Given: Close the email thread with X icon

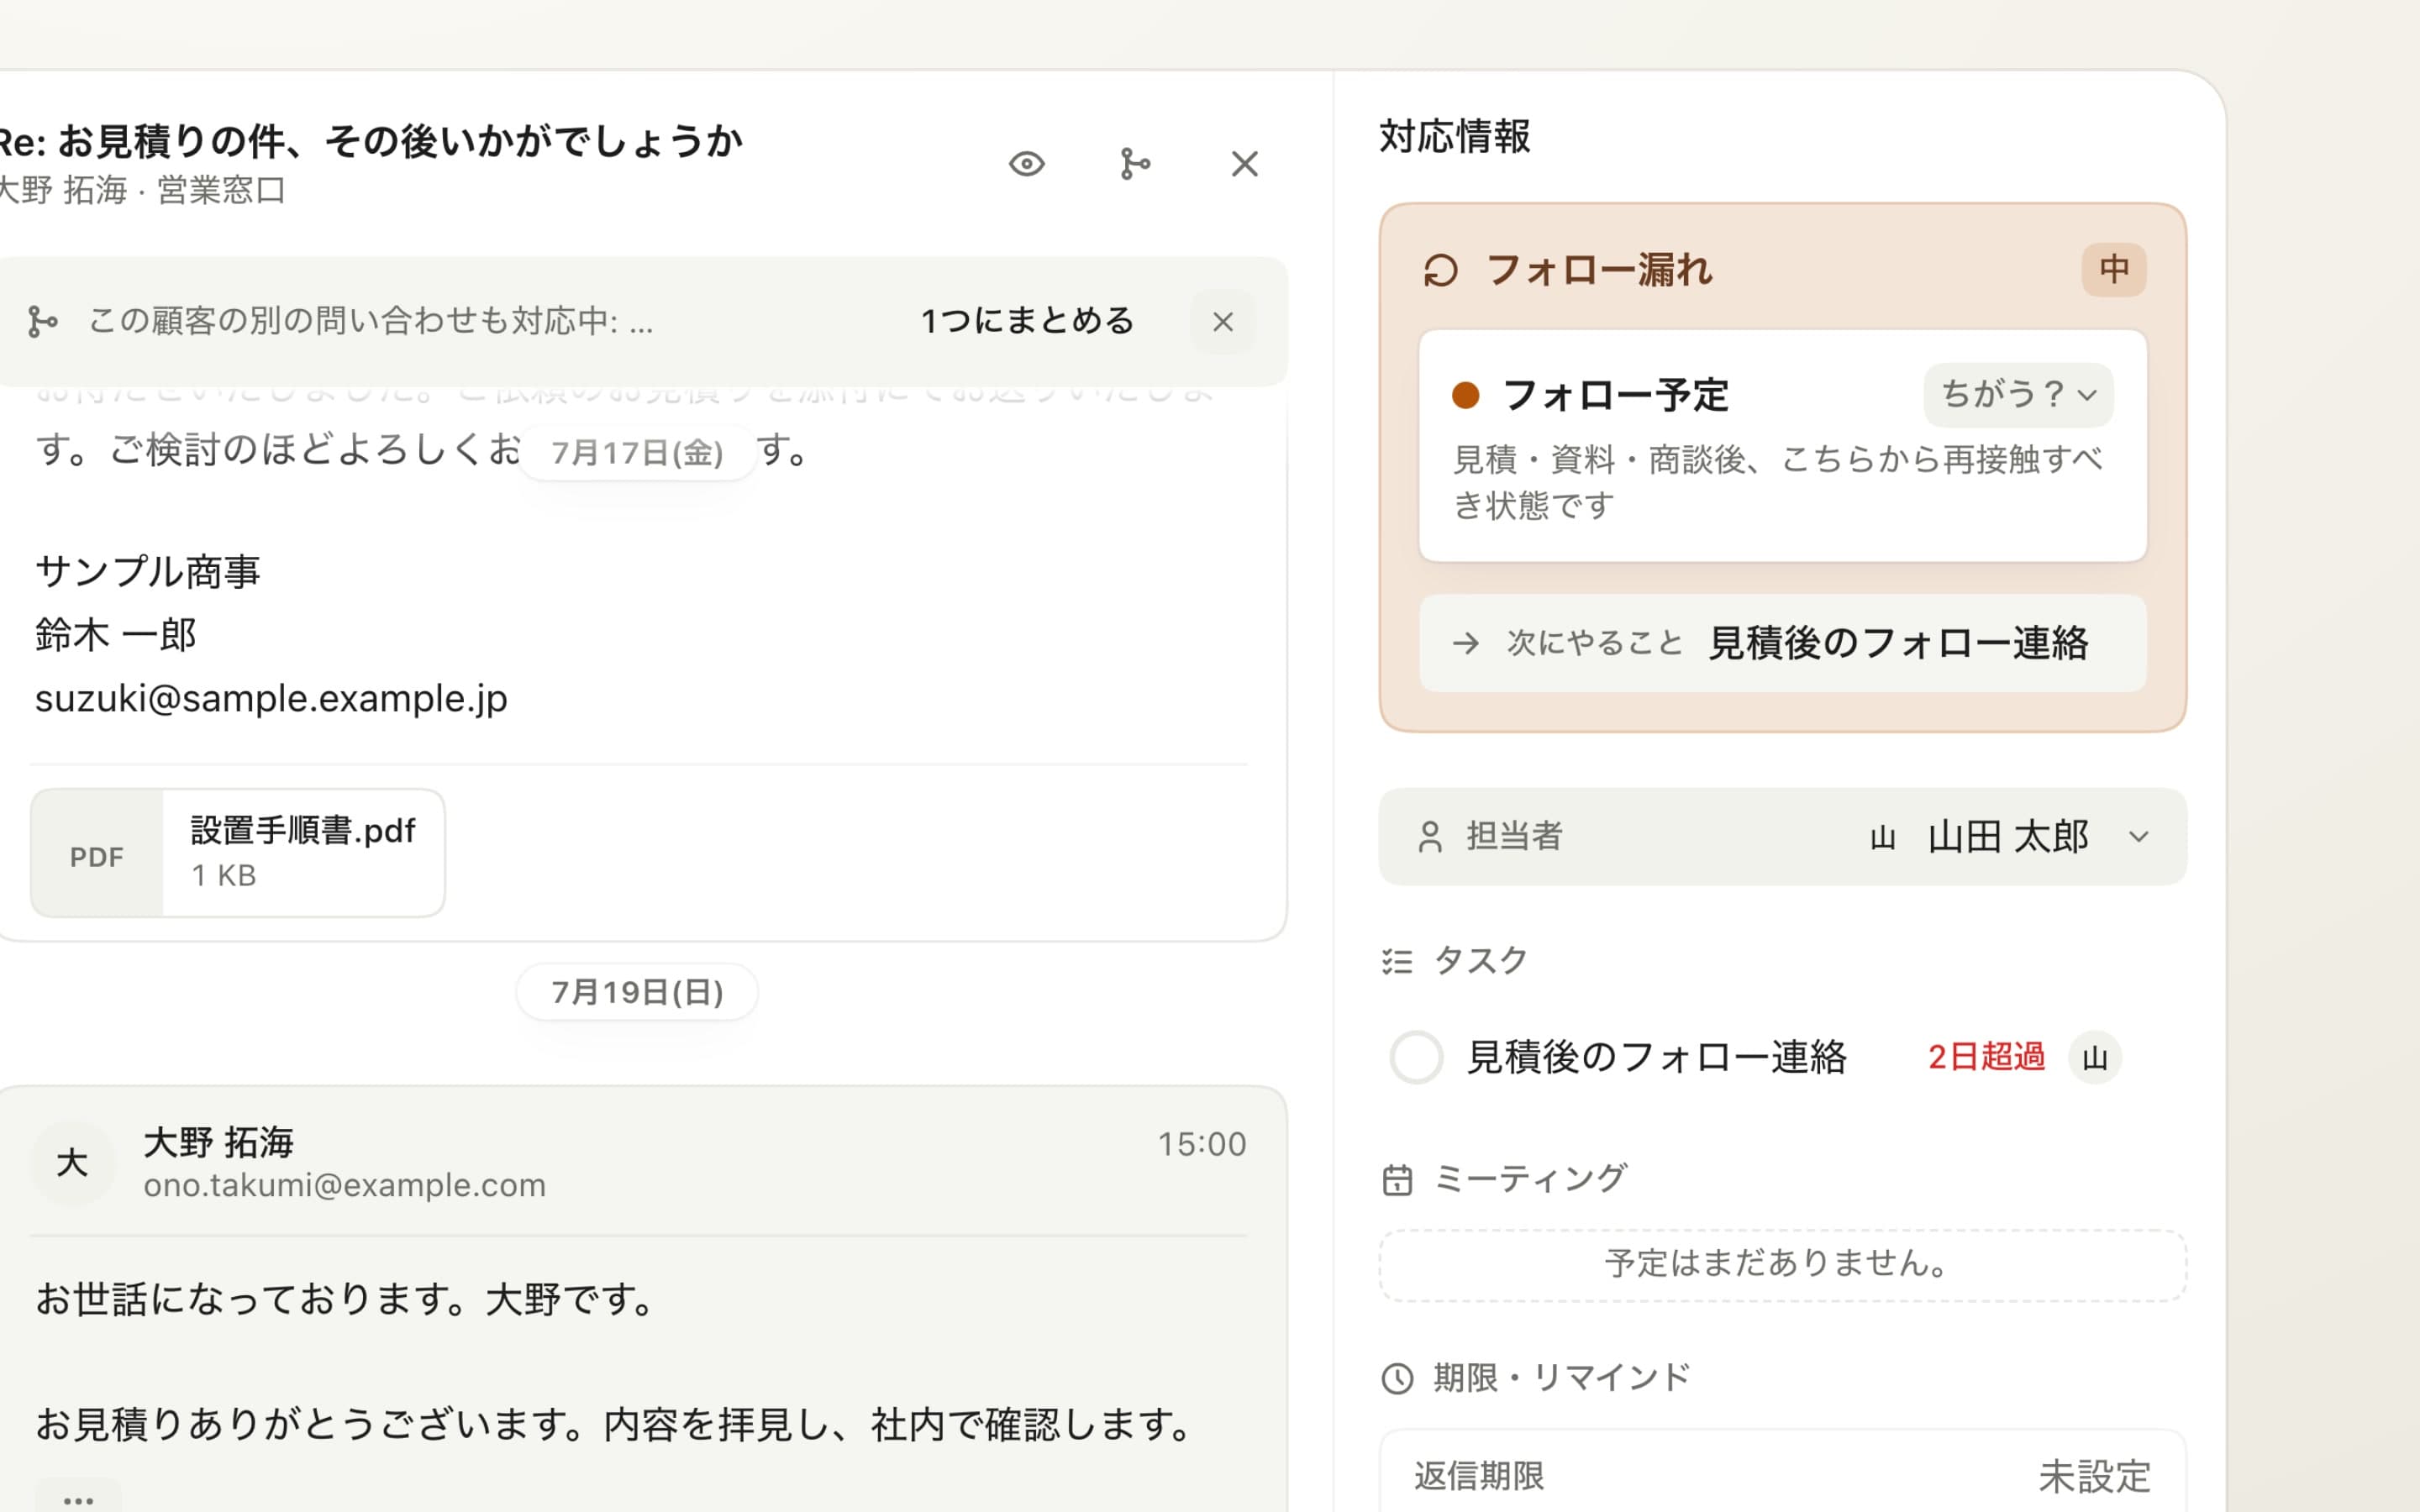Looking at the screenshot, I should [1244, 164].
